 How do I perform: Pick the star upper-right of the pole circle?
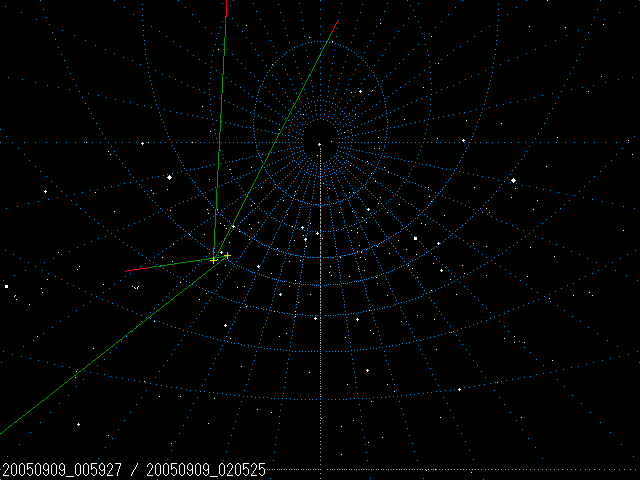[360, 91]
